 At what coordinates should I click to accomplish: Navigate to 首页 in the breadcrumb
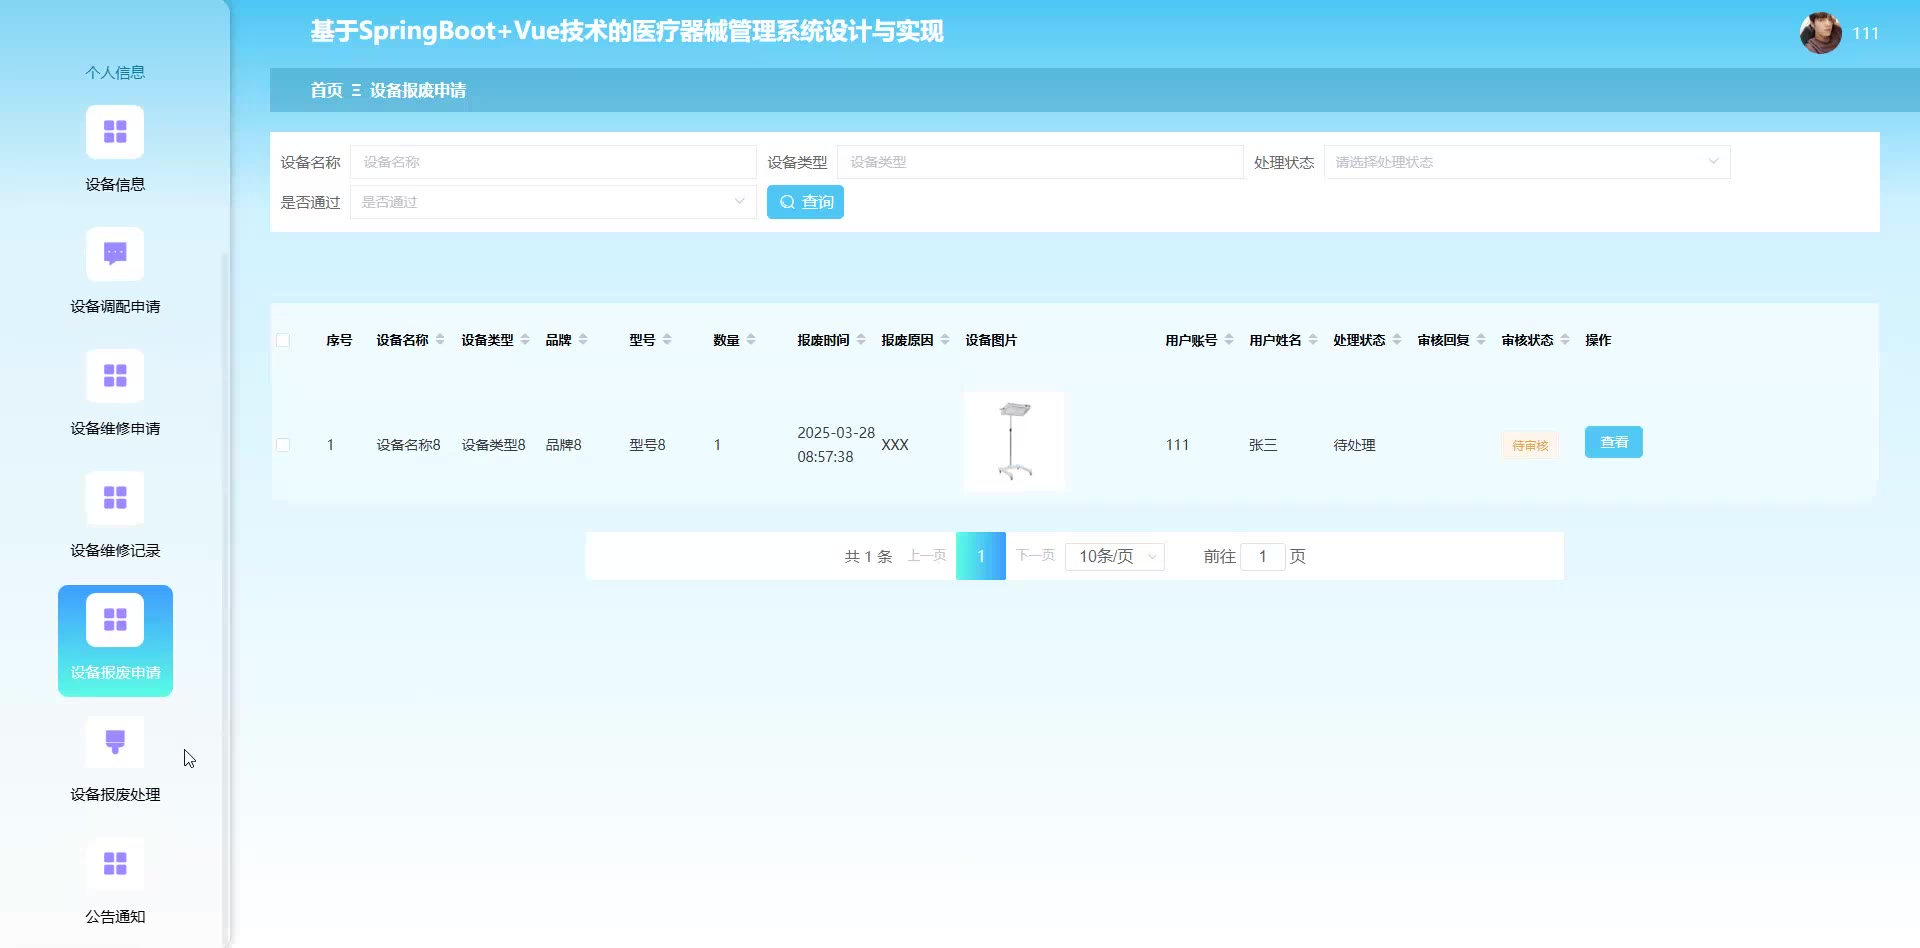coord(326,90)
